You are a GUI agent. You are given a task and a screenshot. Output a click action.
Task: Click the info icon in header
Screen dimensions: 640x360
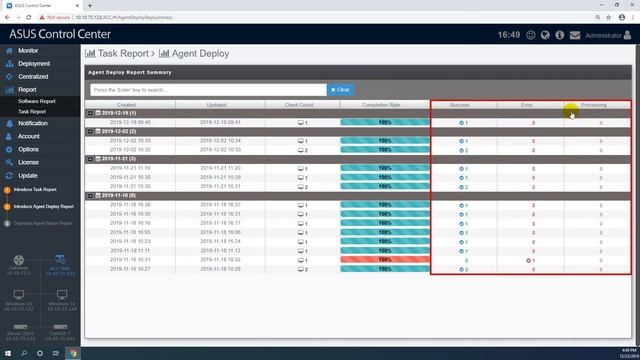[x=560, y=35]
